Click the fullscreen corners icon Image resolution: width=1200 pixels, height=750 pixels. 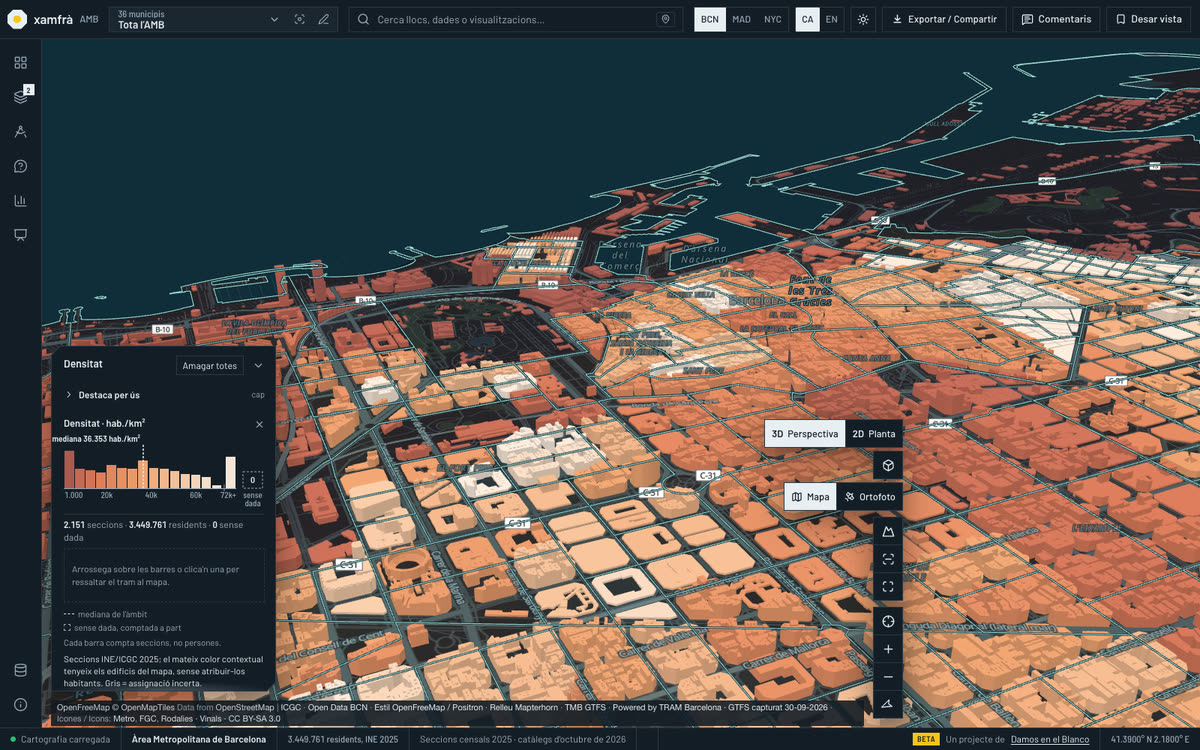(x=887, y=586)
